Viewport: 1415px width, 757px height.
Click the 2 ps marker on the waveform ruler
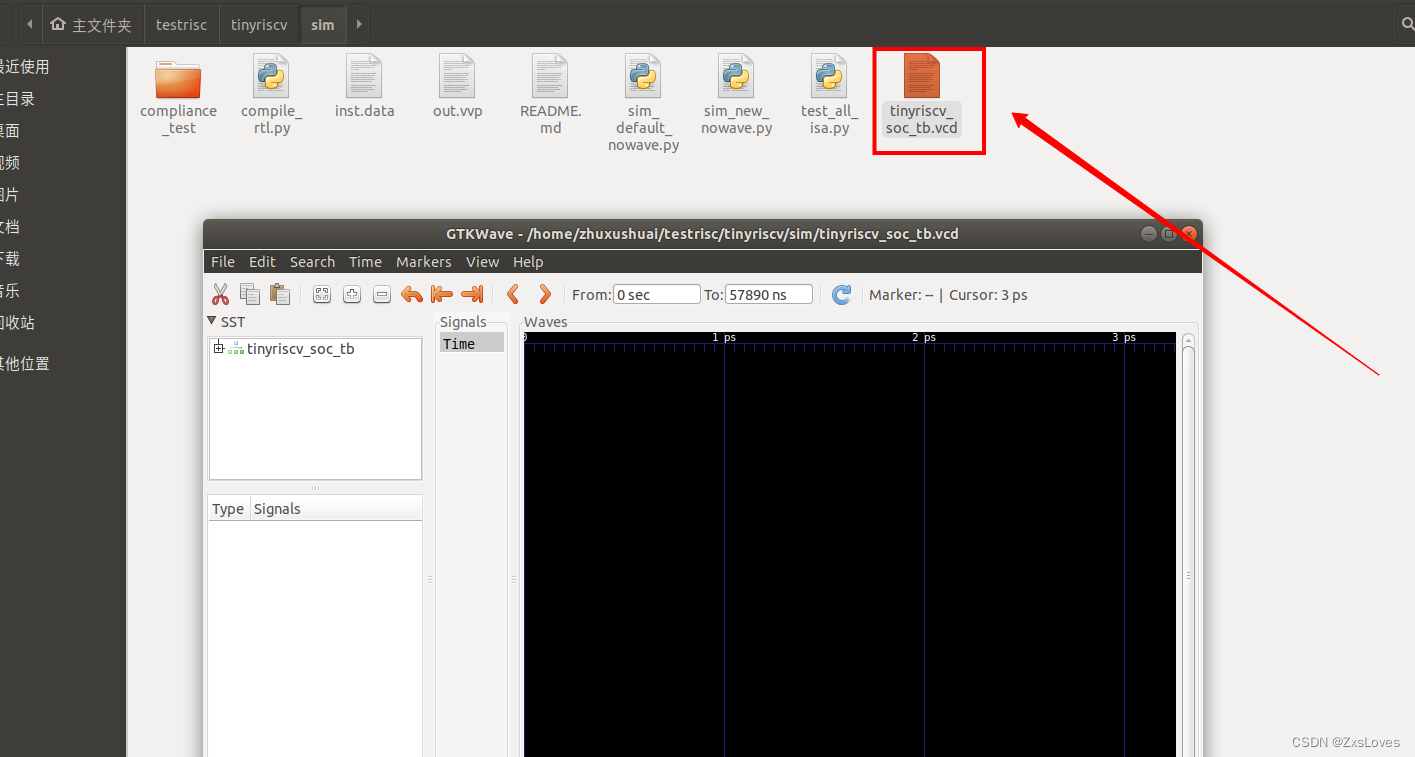pos(924,338)
